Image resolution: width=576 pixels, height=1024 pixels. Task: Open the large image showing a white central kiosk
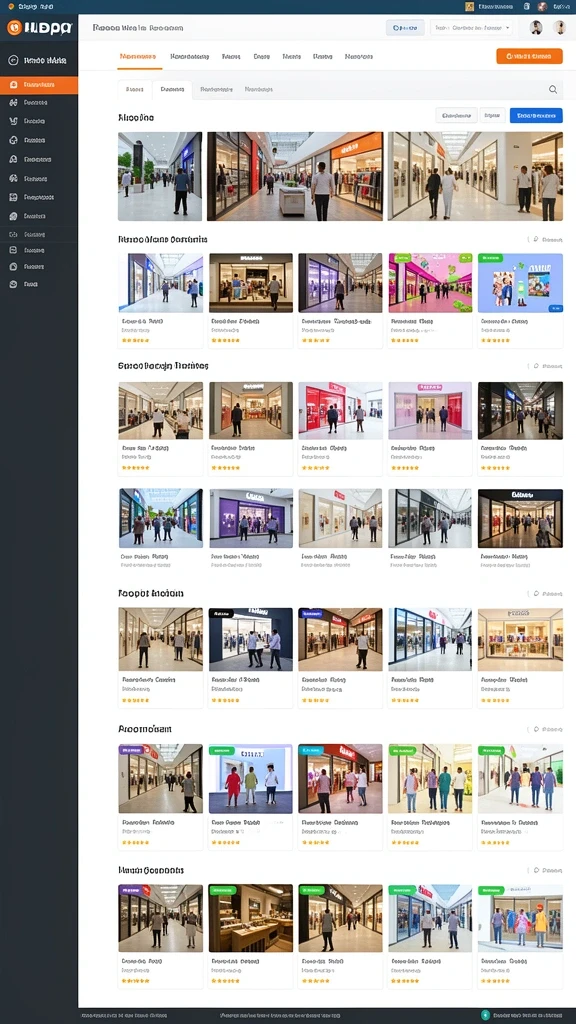(295, 176)
